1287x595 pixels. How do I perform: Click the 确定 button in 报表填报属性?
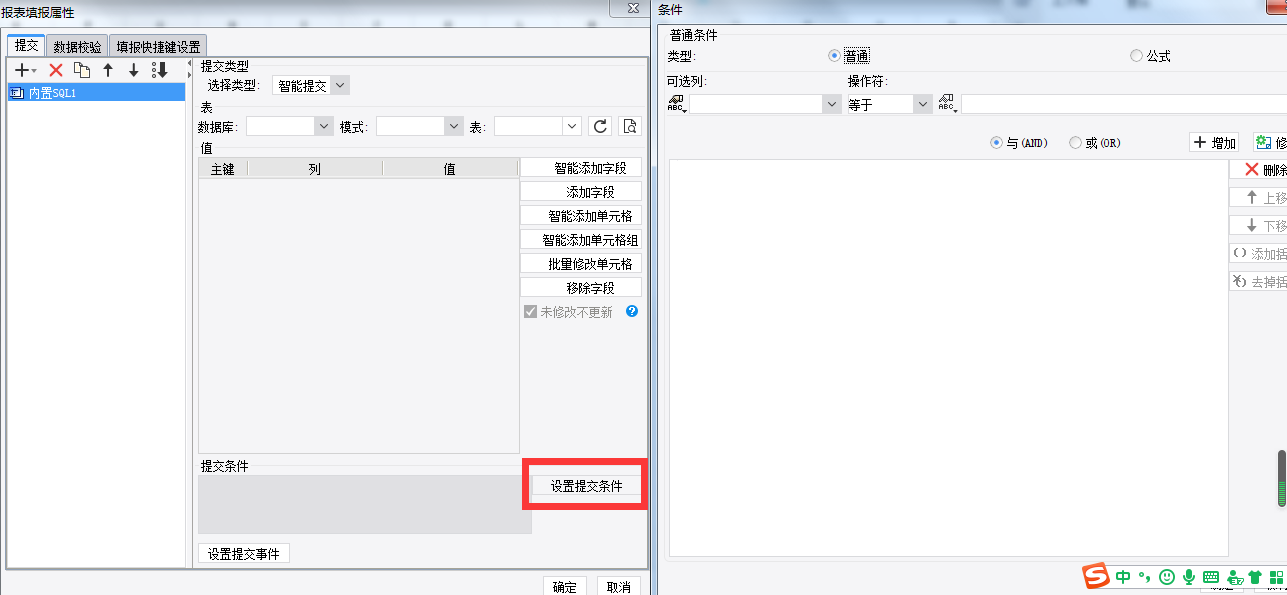click(565, 586)
